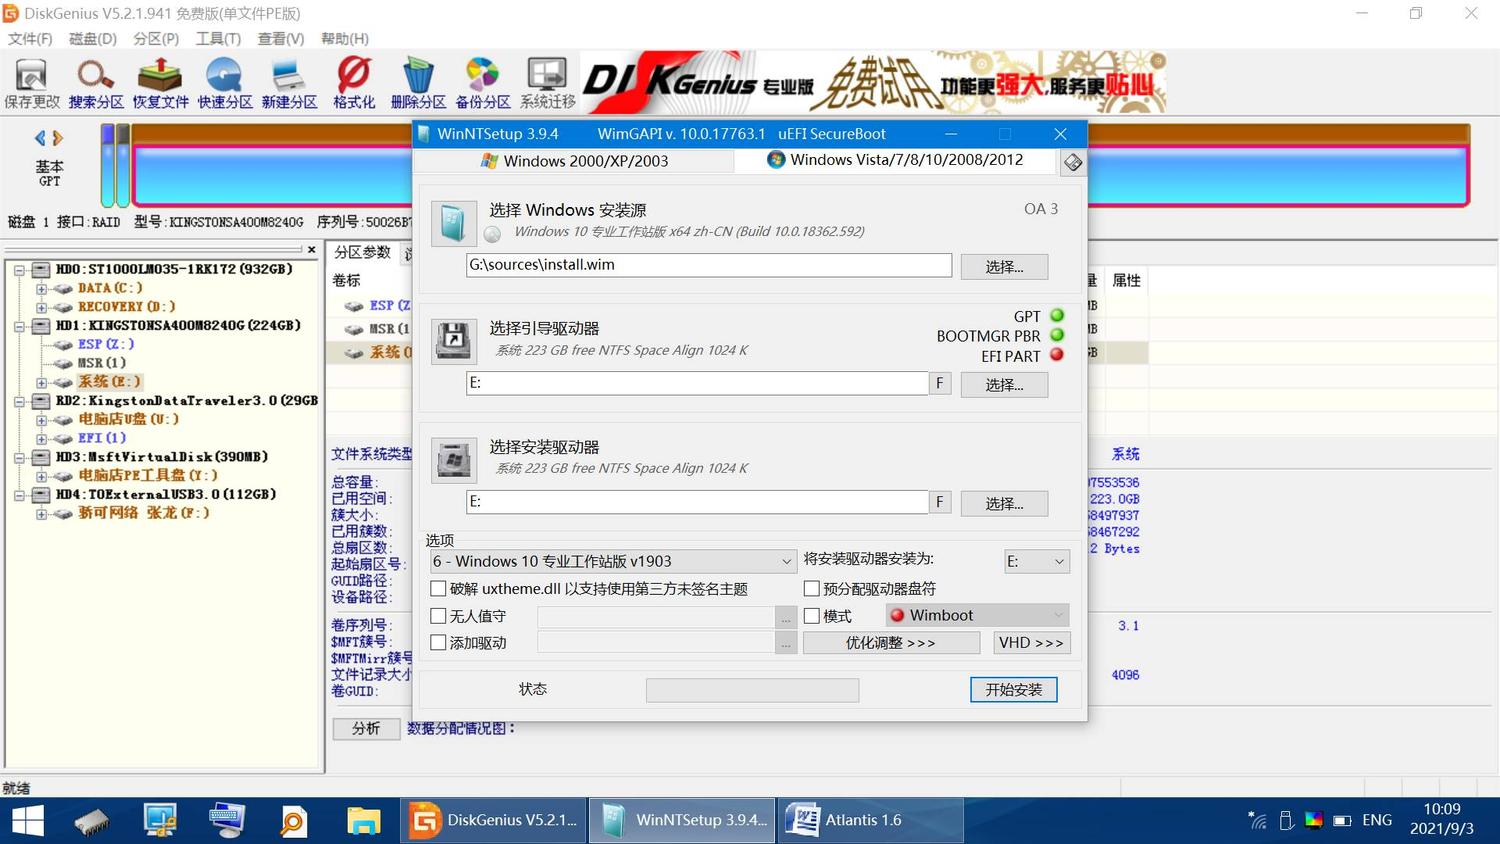Expand the RECOVERY (D:) partition node
The height and width of the screenshot is (844, 1500).
coord(42,307)
